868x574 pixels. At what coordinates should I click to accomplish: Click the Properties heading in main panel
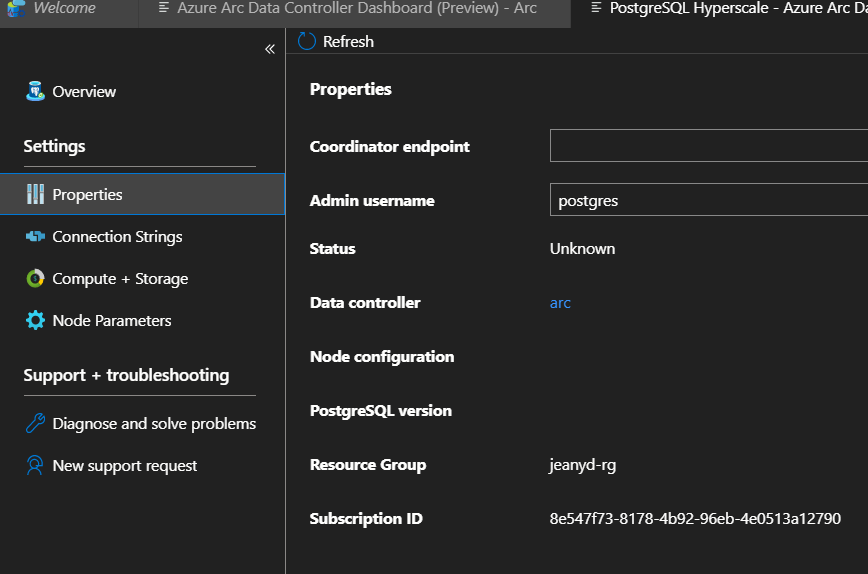350,90
